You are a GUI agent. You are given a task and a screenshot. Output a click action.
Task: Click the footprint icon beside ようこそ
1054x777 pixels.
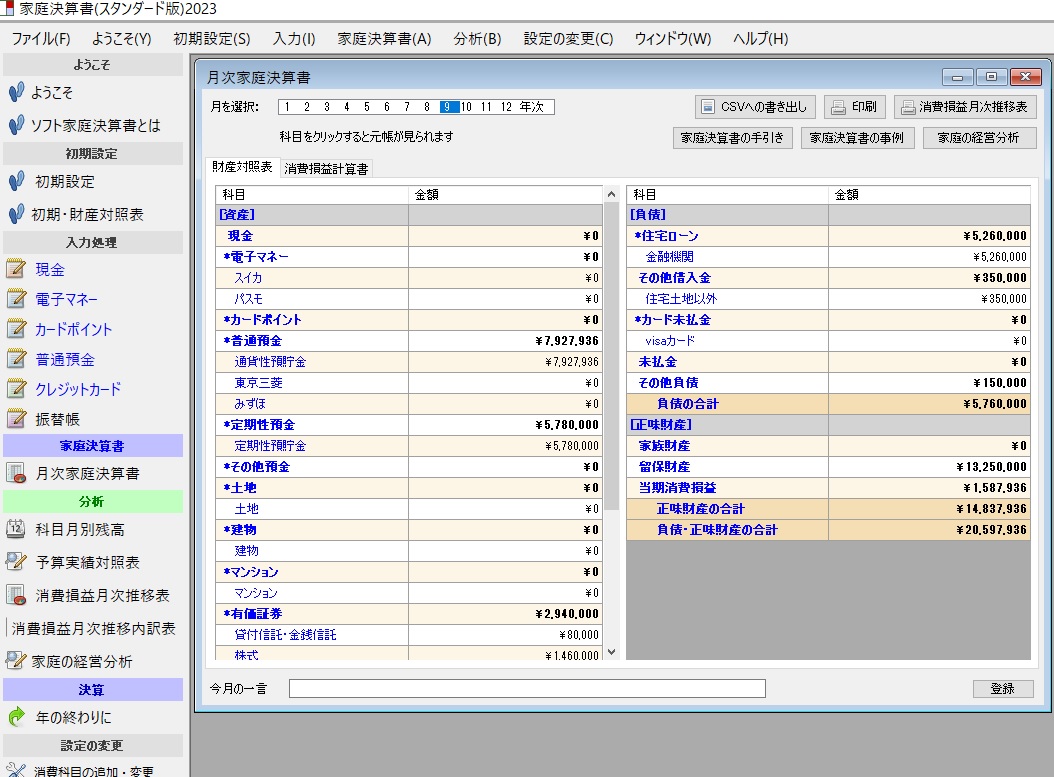coord(16,93)
